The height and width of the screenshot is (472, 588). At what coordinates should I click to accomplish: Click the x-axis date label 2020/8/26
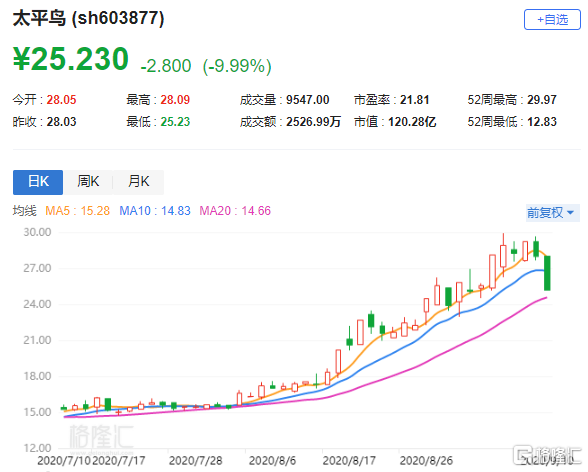pyautogui.click(x=426, y=460)
